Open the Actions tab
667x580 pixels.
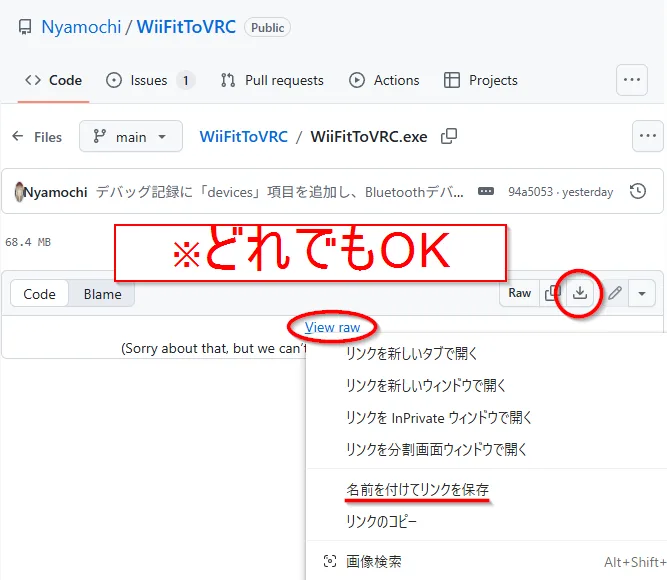[384, 80]
